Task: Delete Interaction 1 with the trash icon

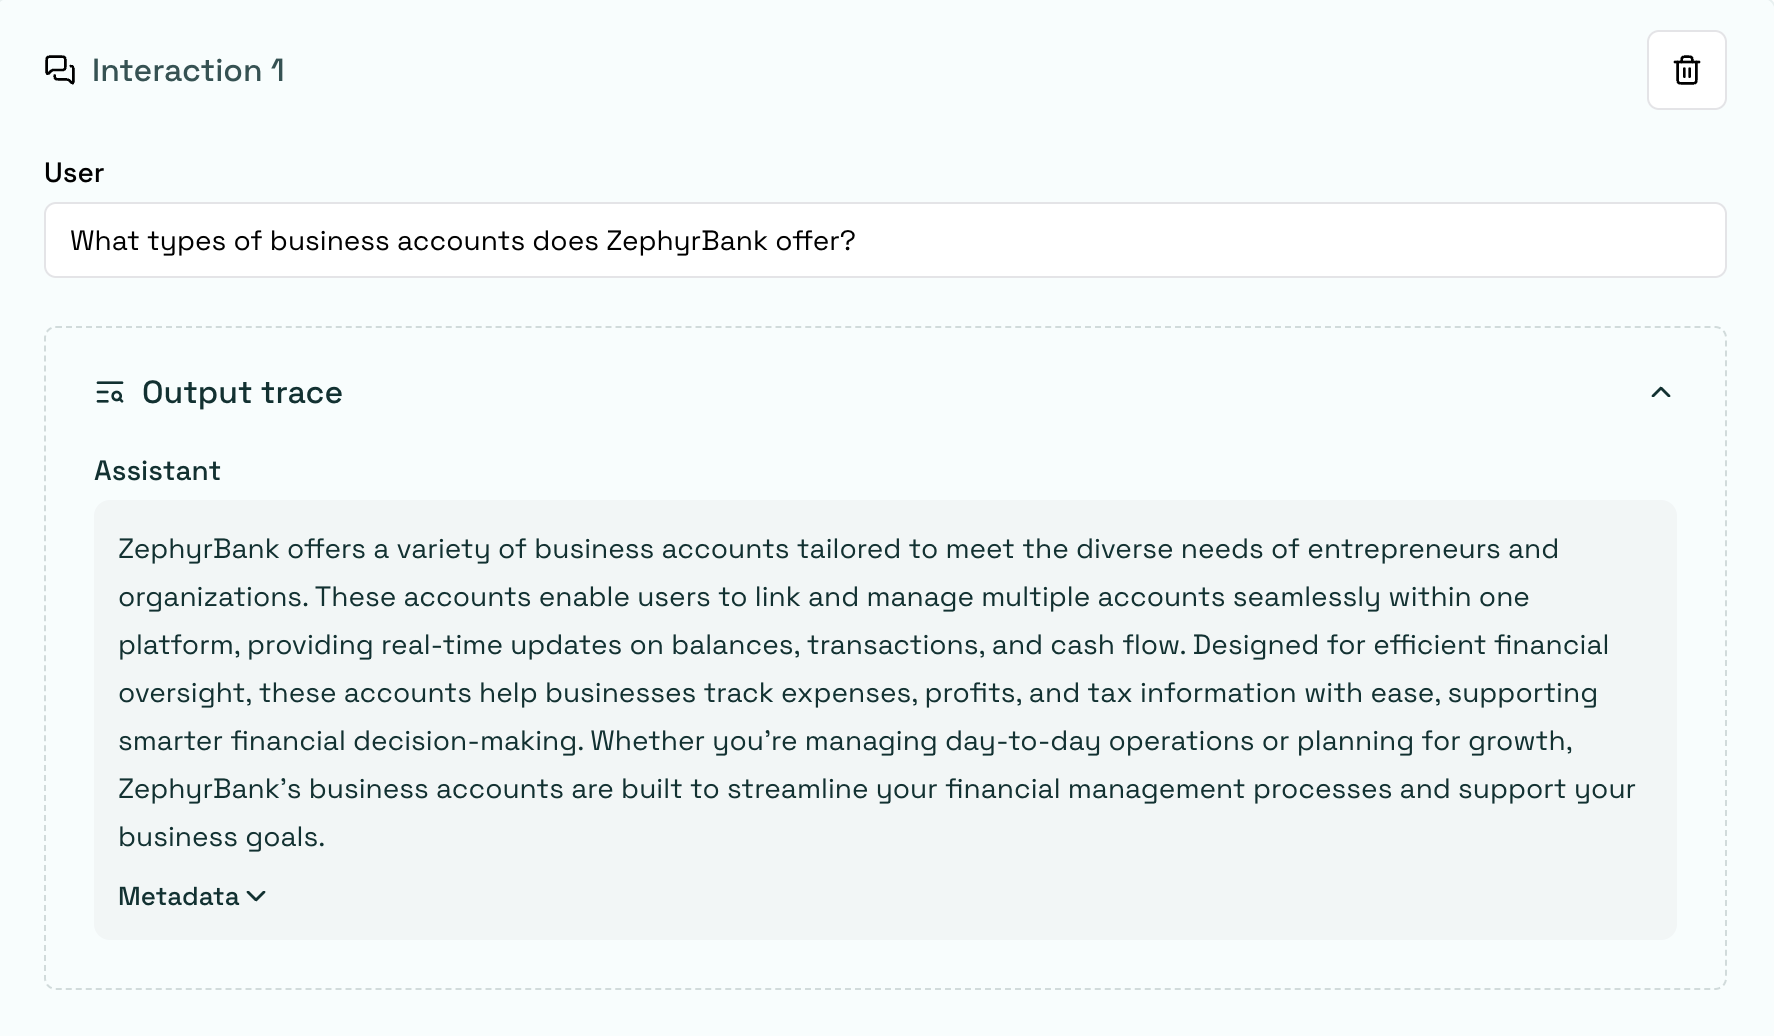Action: pyautogui.click(x=1686, y=70)
